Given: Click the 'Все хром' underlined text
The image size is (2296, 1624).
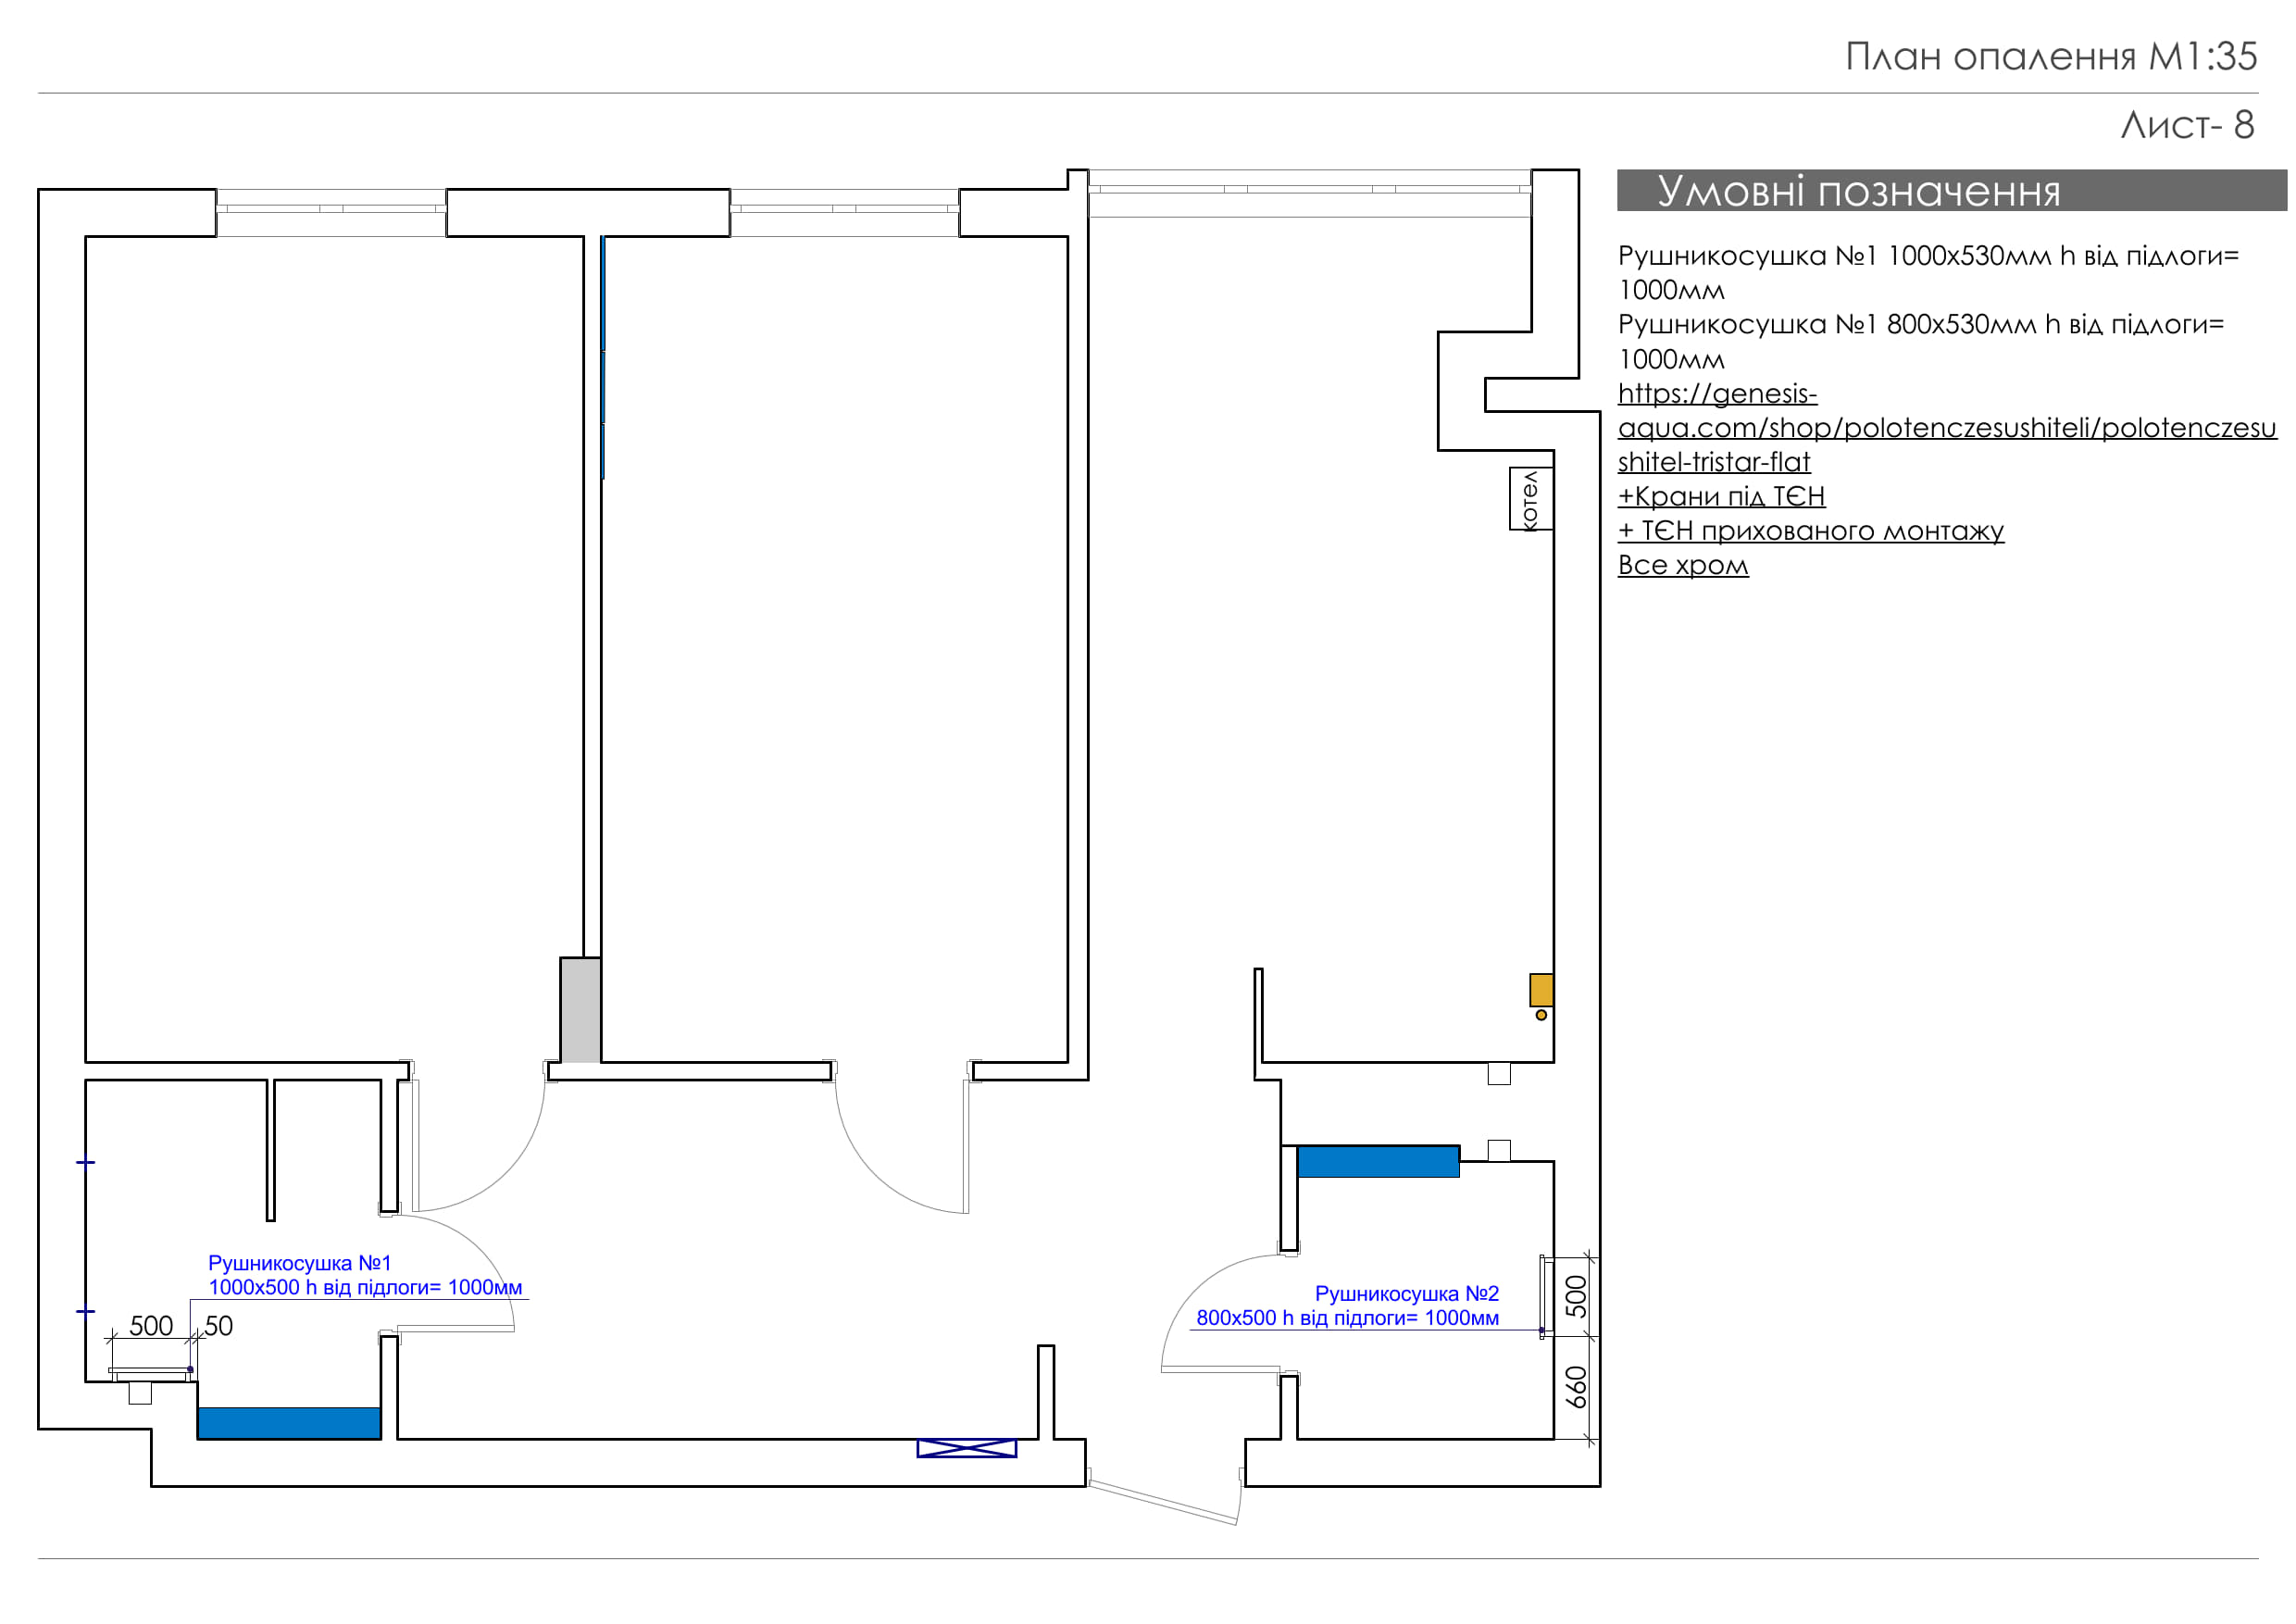Looking at the screenshot, I should click(x=1683, y=565).
